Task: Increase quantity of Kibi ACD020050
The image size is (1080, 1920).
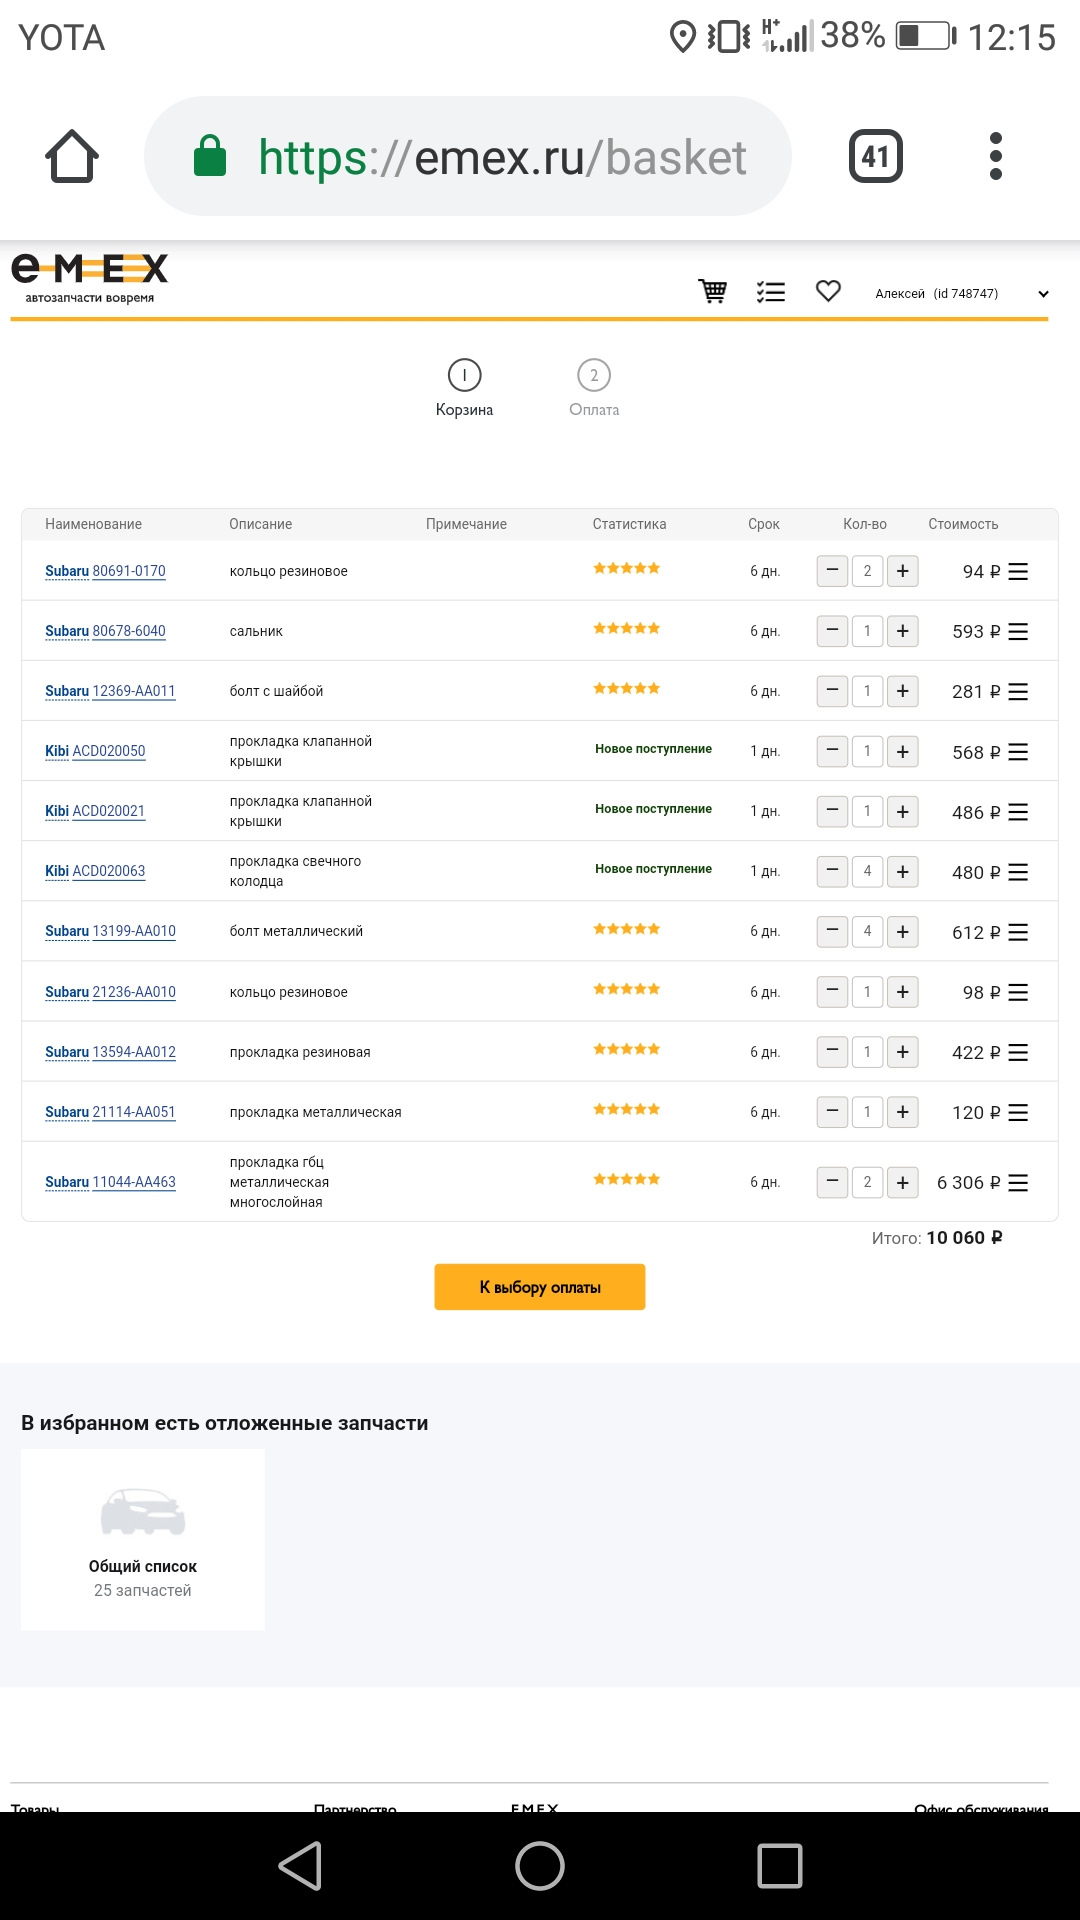Action: coord(902,751)
